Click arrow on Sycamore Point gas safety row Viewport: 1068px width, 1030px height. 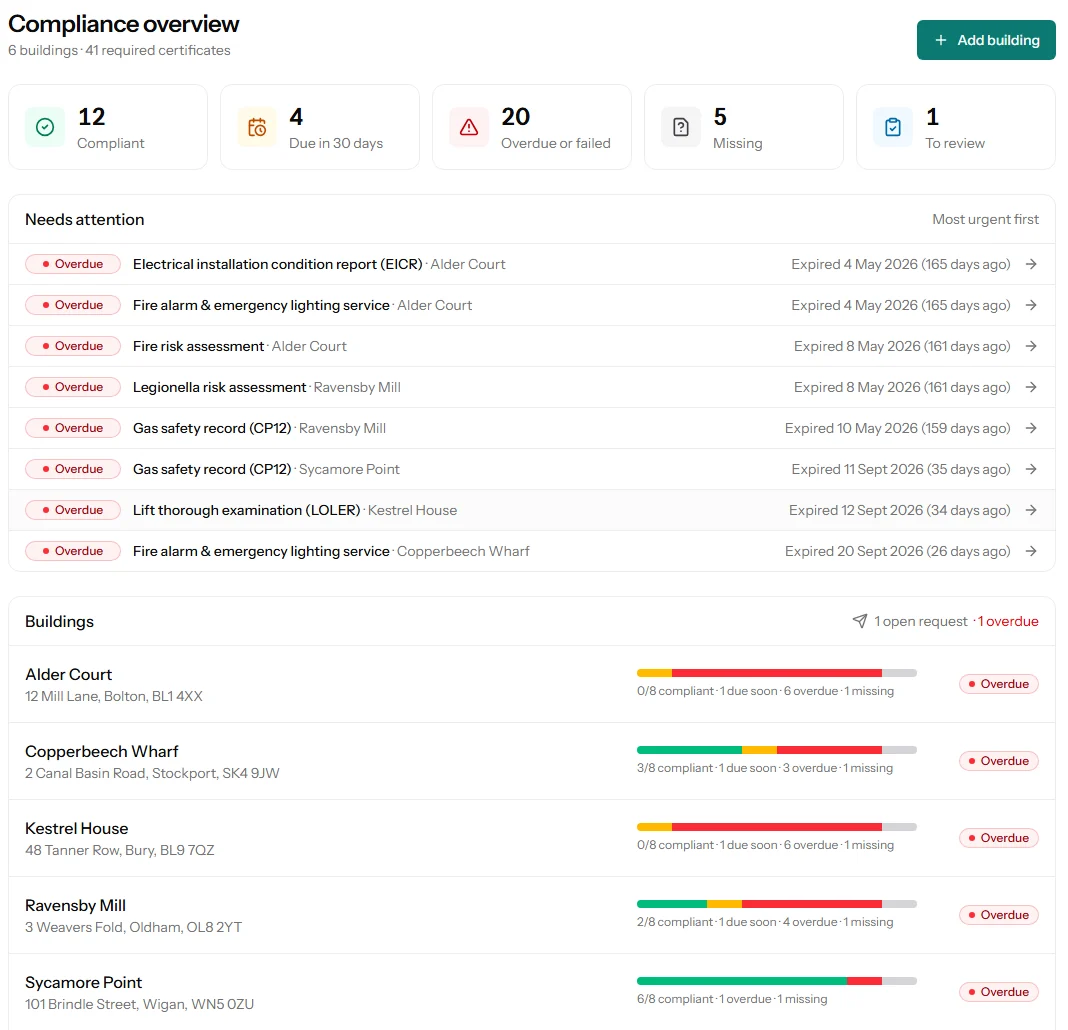[1031, 469]
